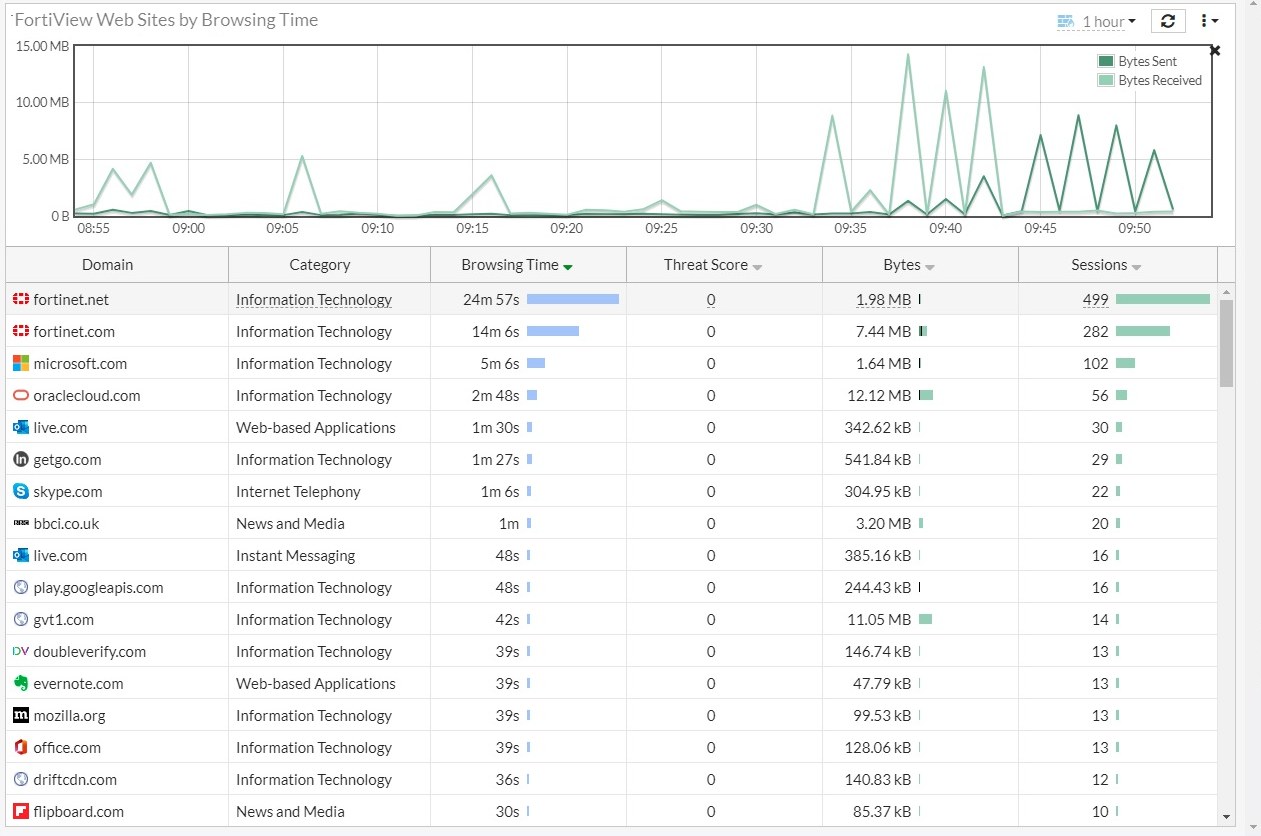Click the Category column header

pyautogui.click(x=319, y=265)
